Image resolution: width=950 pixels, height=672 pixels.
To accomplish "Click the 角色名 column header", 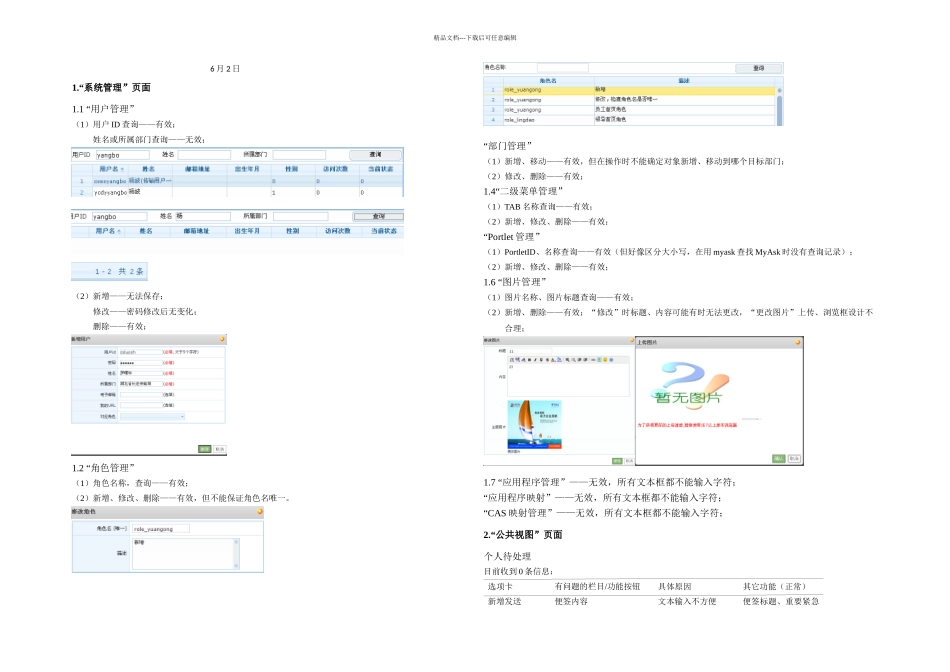I will coord(548,81).
